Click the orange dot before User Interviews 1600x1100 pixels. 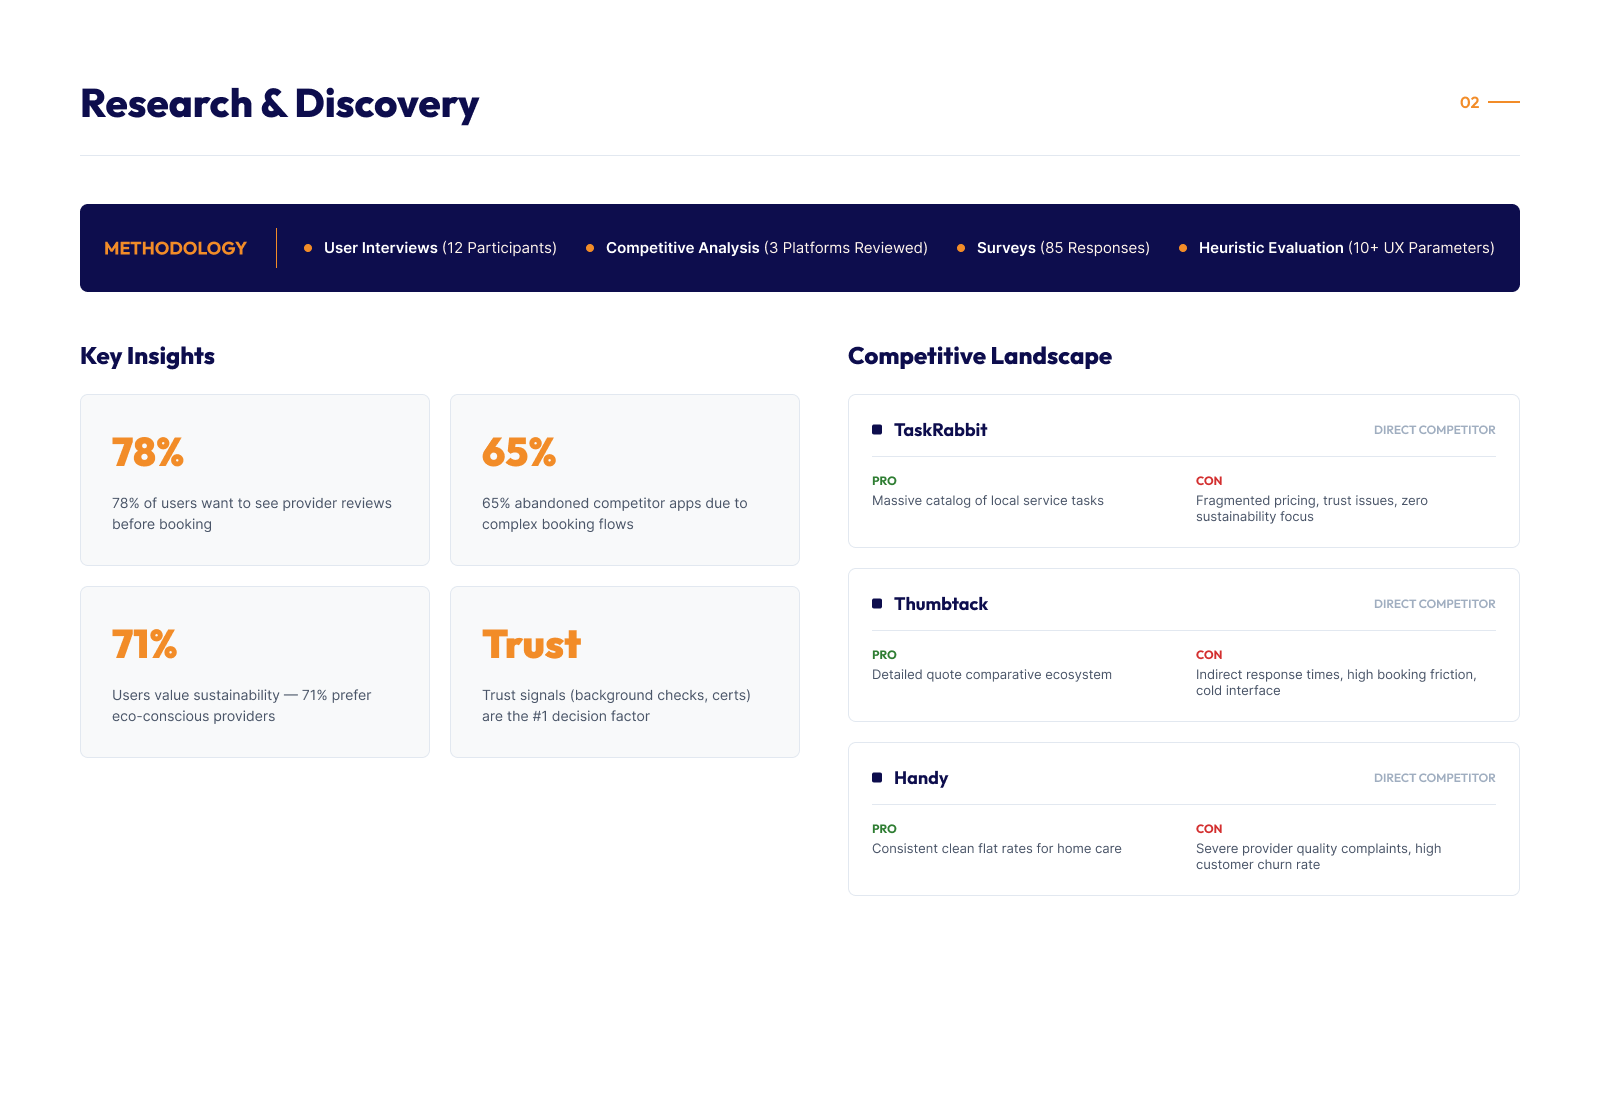[308, 248]
